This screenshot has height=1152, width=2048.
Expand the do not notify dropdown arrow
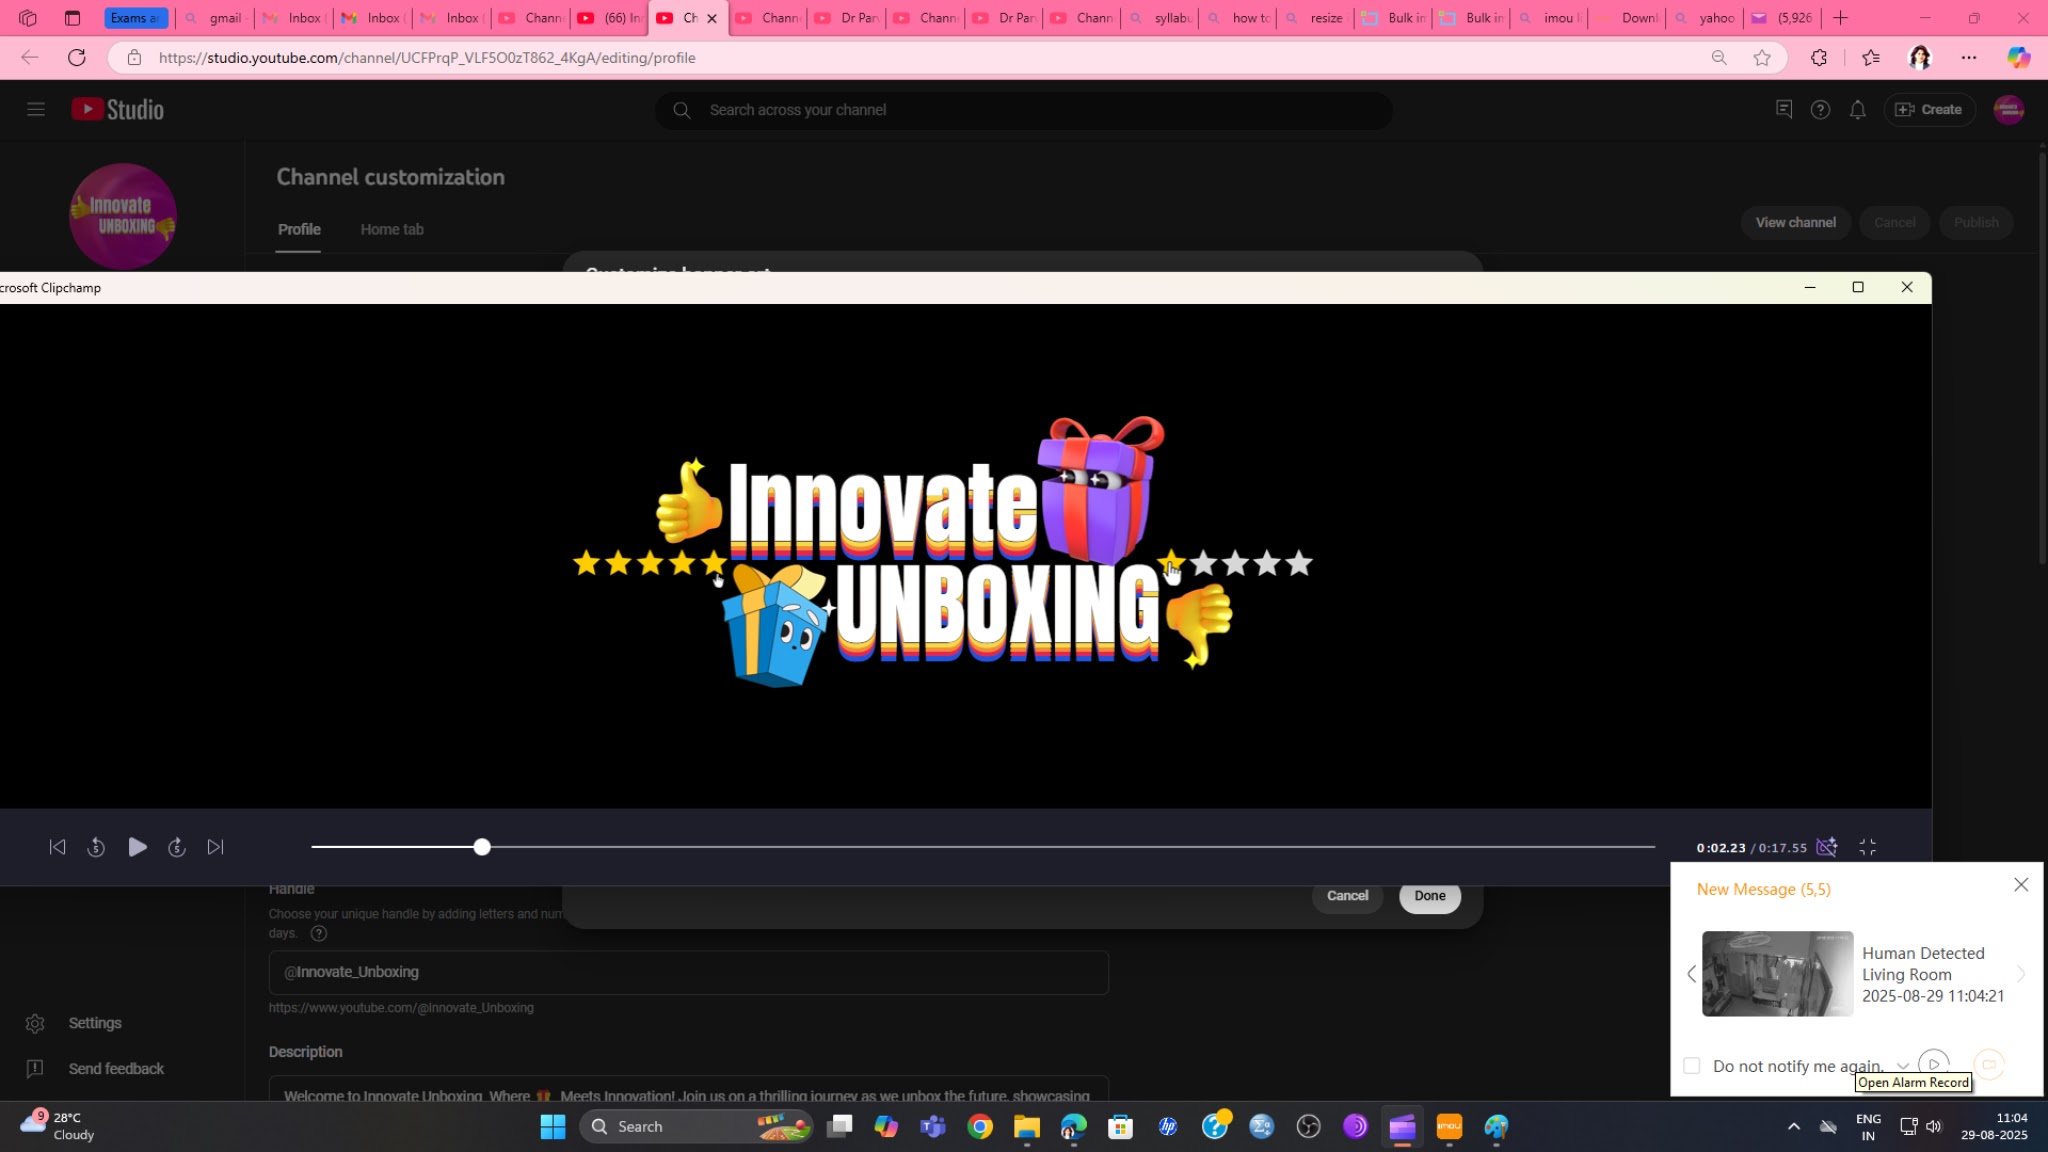coord(1902,1066)
